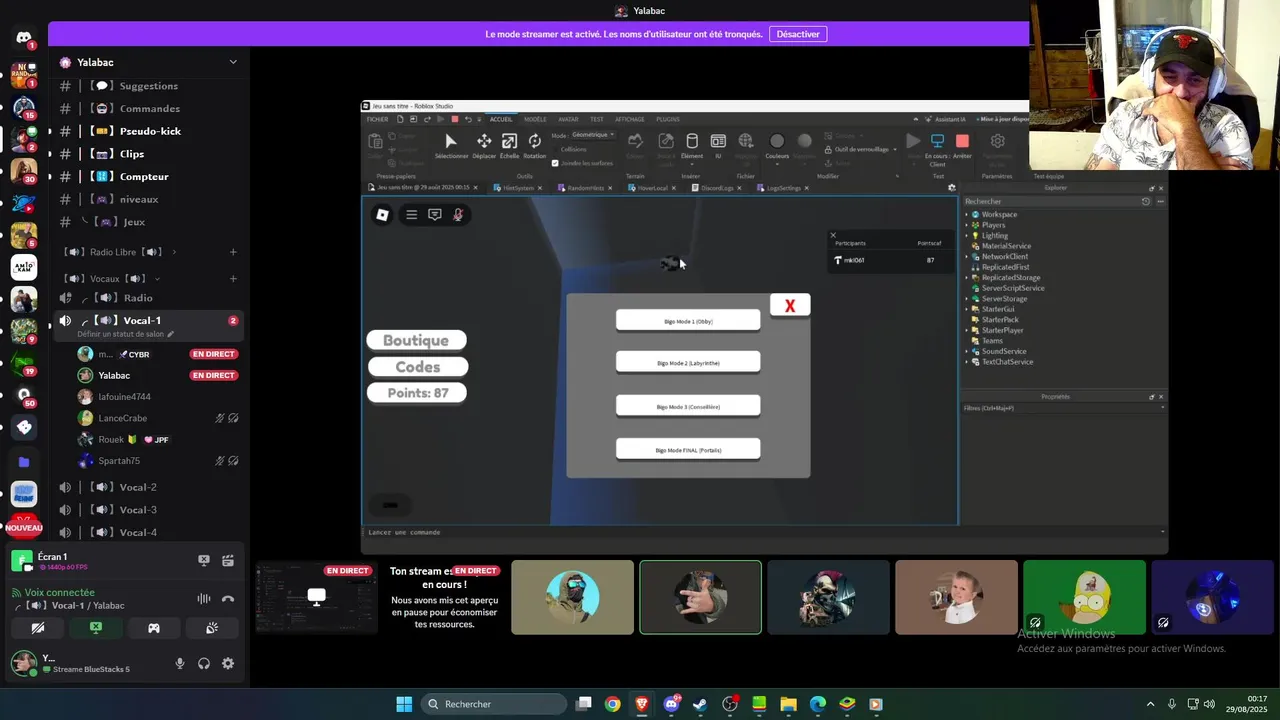Open the Roblox logo menu in the game viewport
Screen dimensions: 1280x720
tap(382, 215)
